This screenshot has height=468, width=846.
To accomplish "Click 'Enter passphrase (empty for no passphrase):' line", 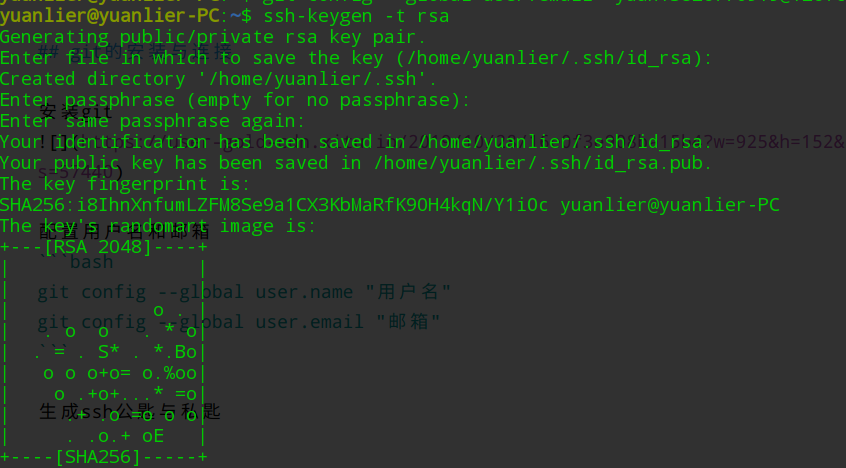I will coord(235,100).
